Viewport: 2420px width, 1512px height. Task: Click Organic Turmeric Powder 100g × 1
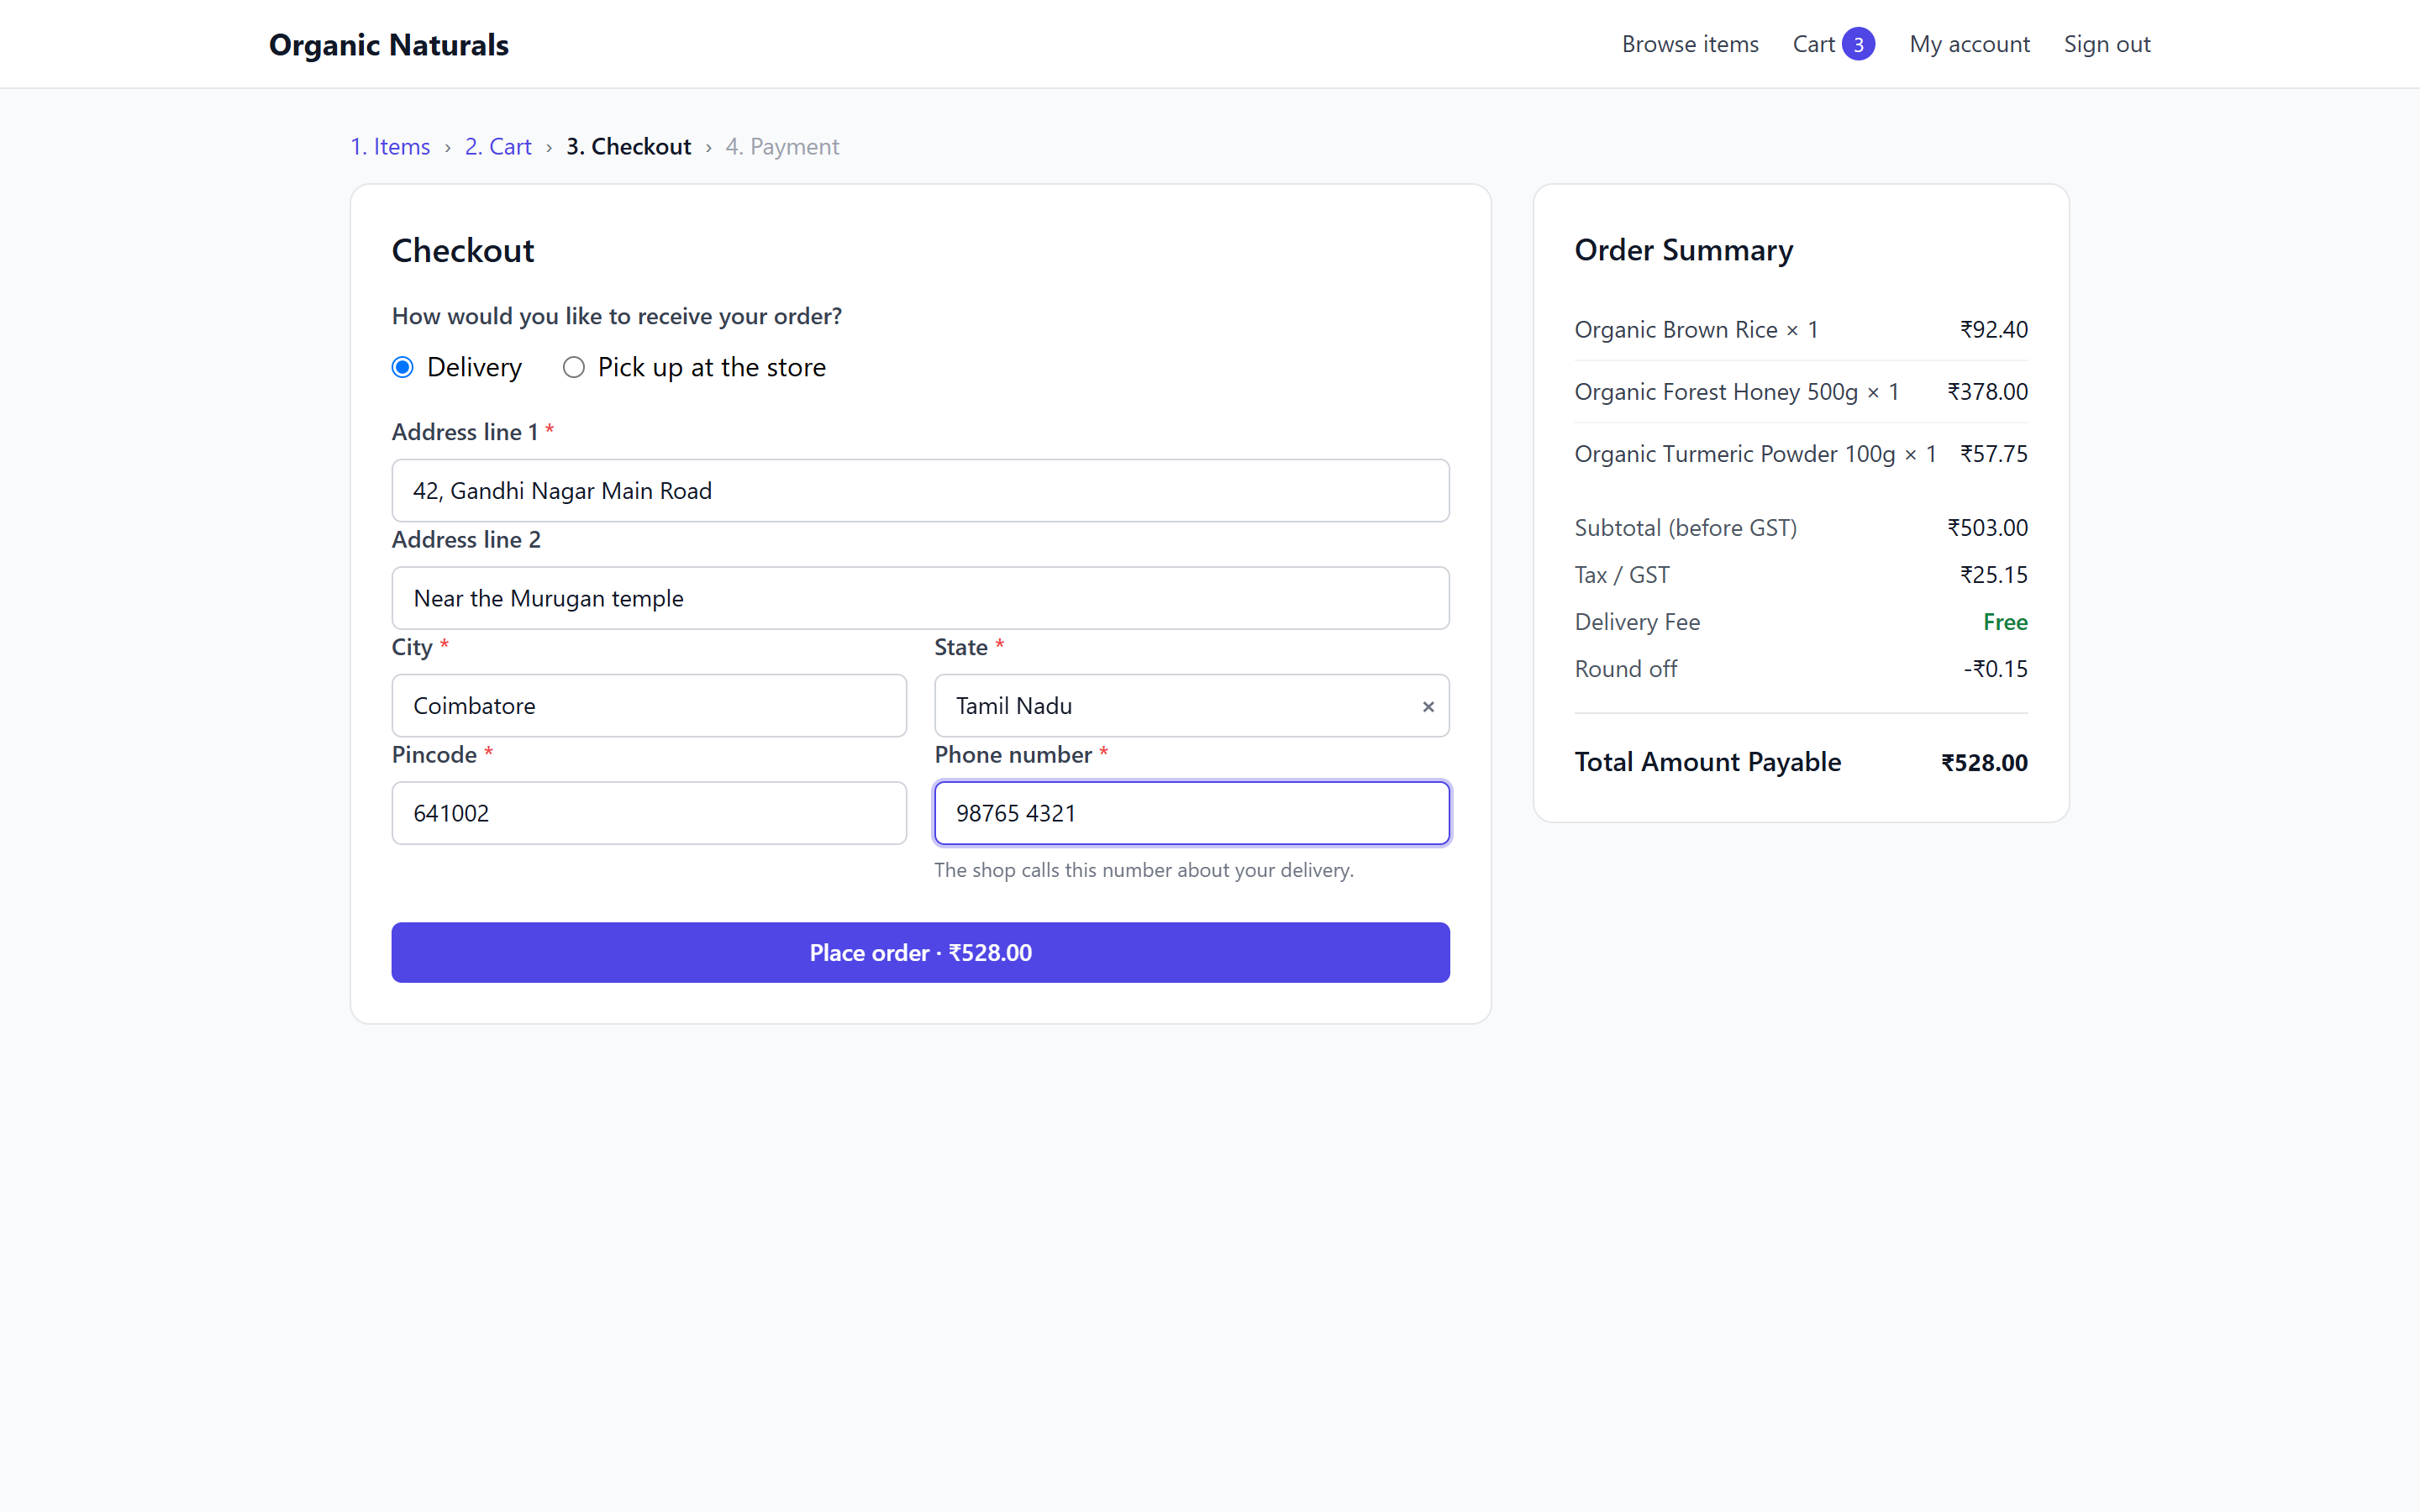click(x=1755, y=453)
